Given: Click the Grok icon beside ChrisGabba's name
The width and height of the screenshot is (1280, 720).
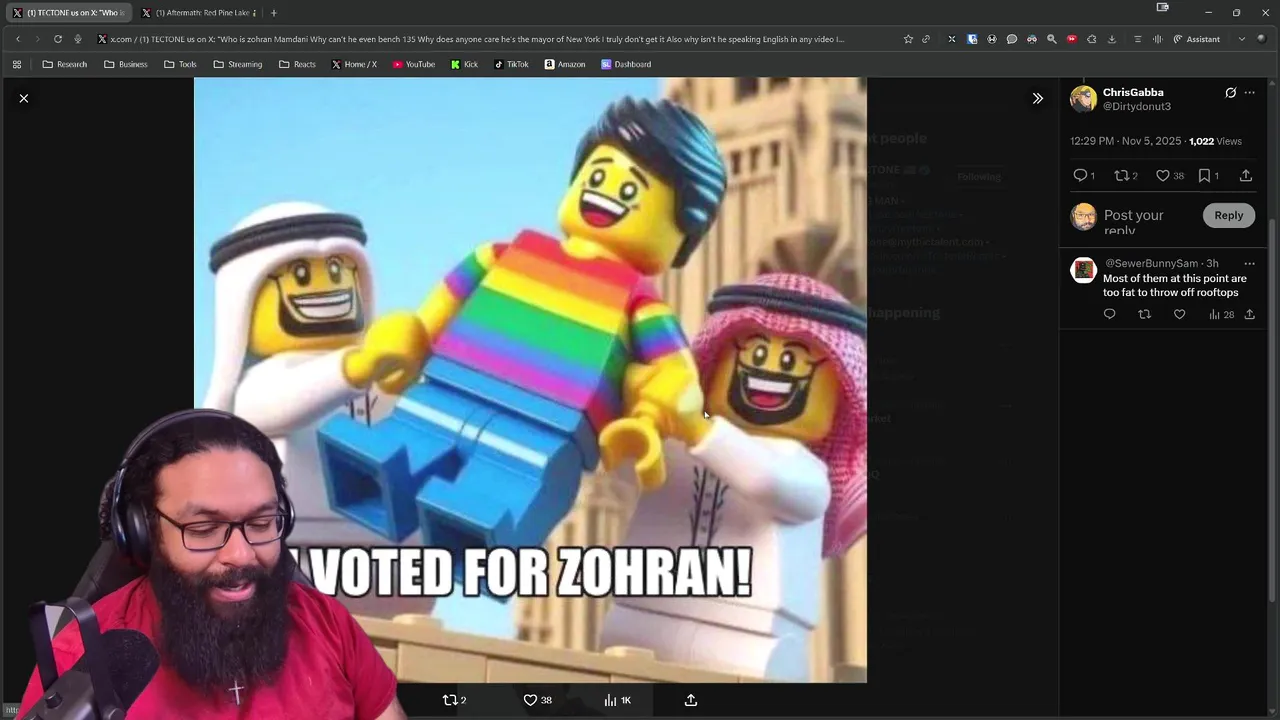Looking at the screenshot, I should pyautogui.click(x=1231, y=93).
